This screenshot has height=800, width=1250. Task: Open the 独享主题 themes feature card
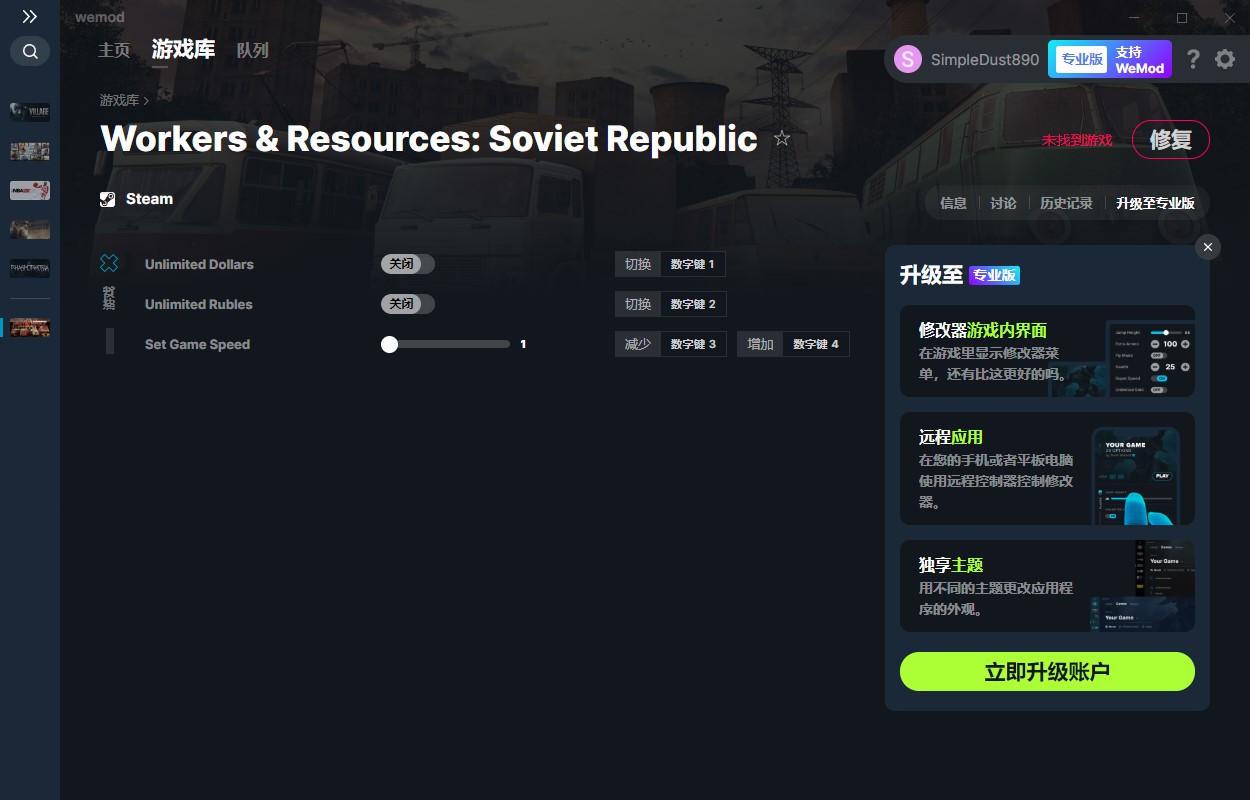pos(1047,586)
